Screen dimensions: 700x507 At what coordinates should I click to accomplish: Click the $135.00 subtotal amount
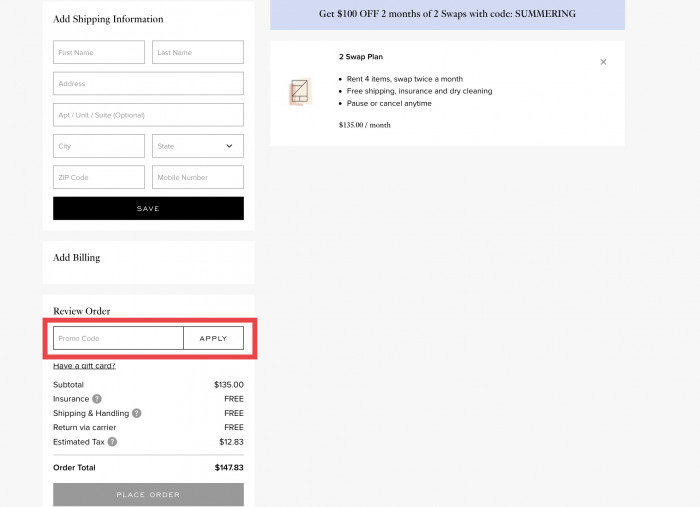click(x=229, y=385)
